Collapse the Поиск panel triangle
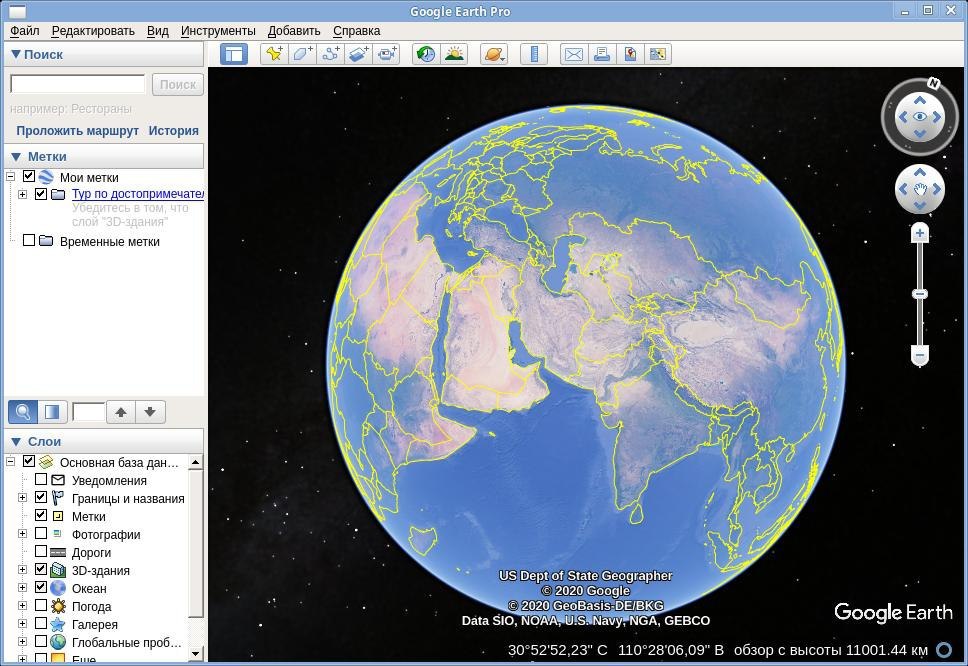The height and width of the screenshot is (666, 968). (16, 54)
